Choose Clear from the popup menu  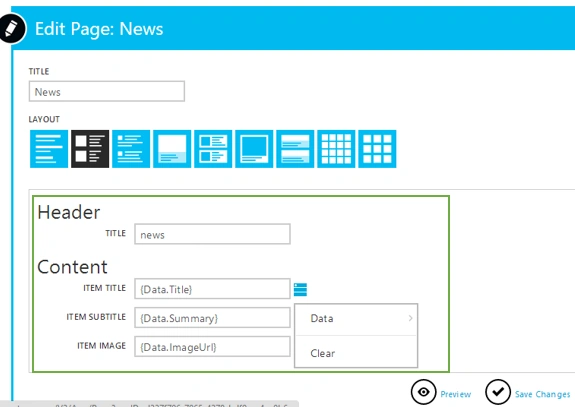(x=356, y=353)
